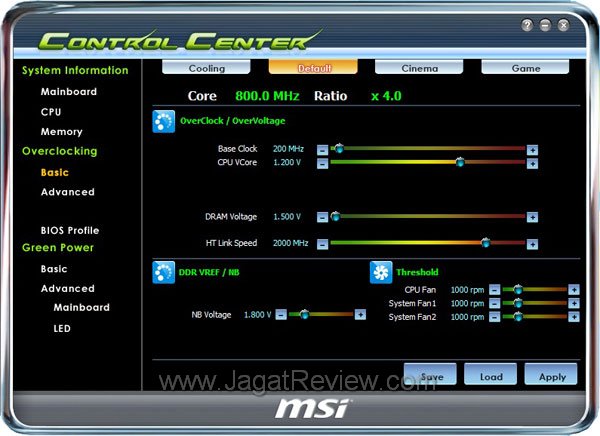The height and width of the screenshot is (436, 600).
Task: Select Advanced under Green Power
Action: pos(68,288)
